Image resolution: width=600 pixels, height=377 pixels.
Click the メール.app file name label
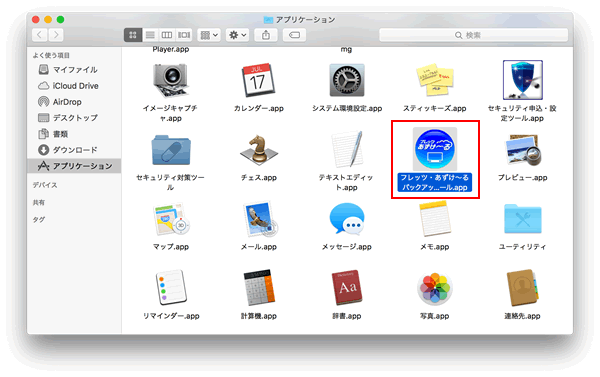coord(259,247)
